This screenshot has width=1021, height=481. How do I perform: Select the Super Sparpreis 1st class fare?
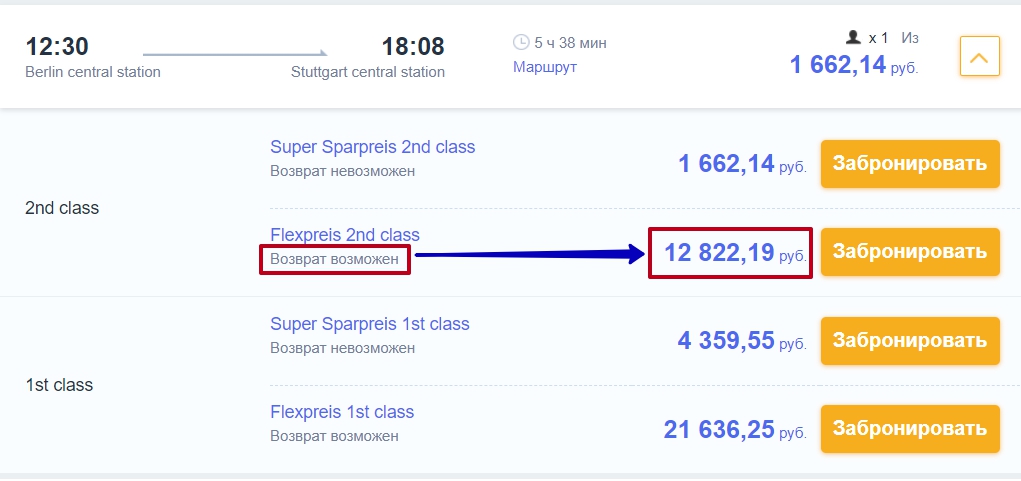click(370, 323)
